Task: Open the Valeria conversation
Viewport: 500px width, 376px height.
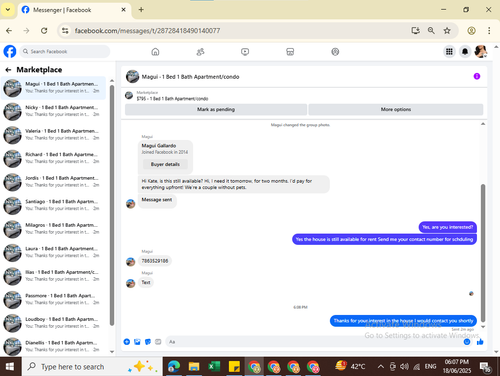Action: tap(53, 135)
